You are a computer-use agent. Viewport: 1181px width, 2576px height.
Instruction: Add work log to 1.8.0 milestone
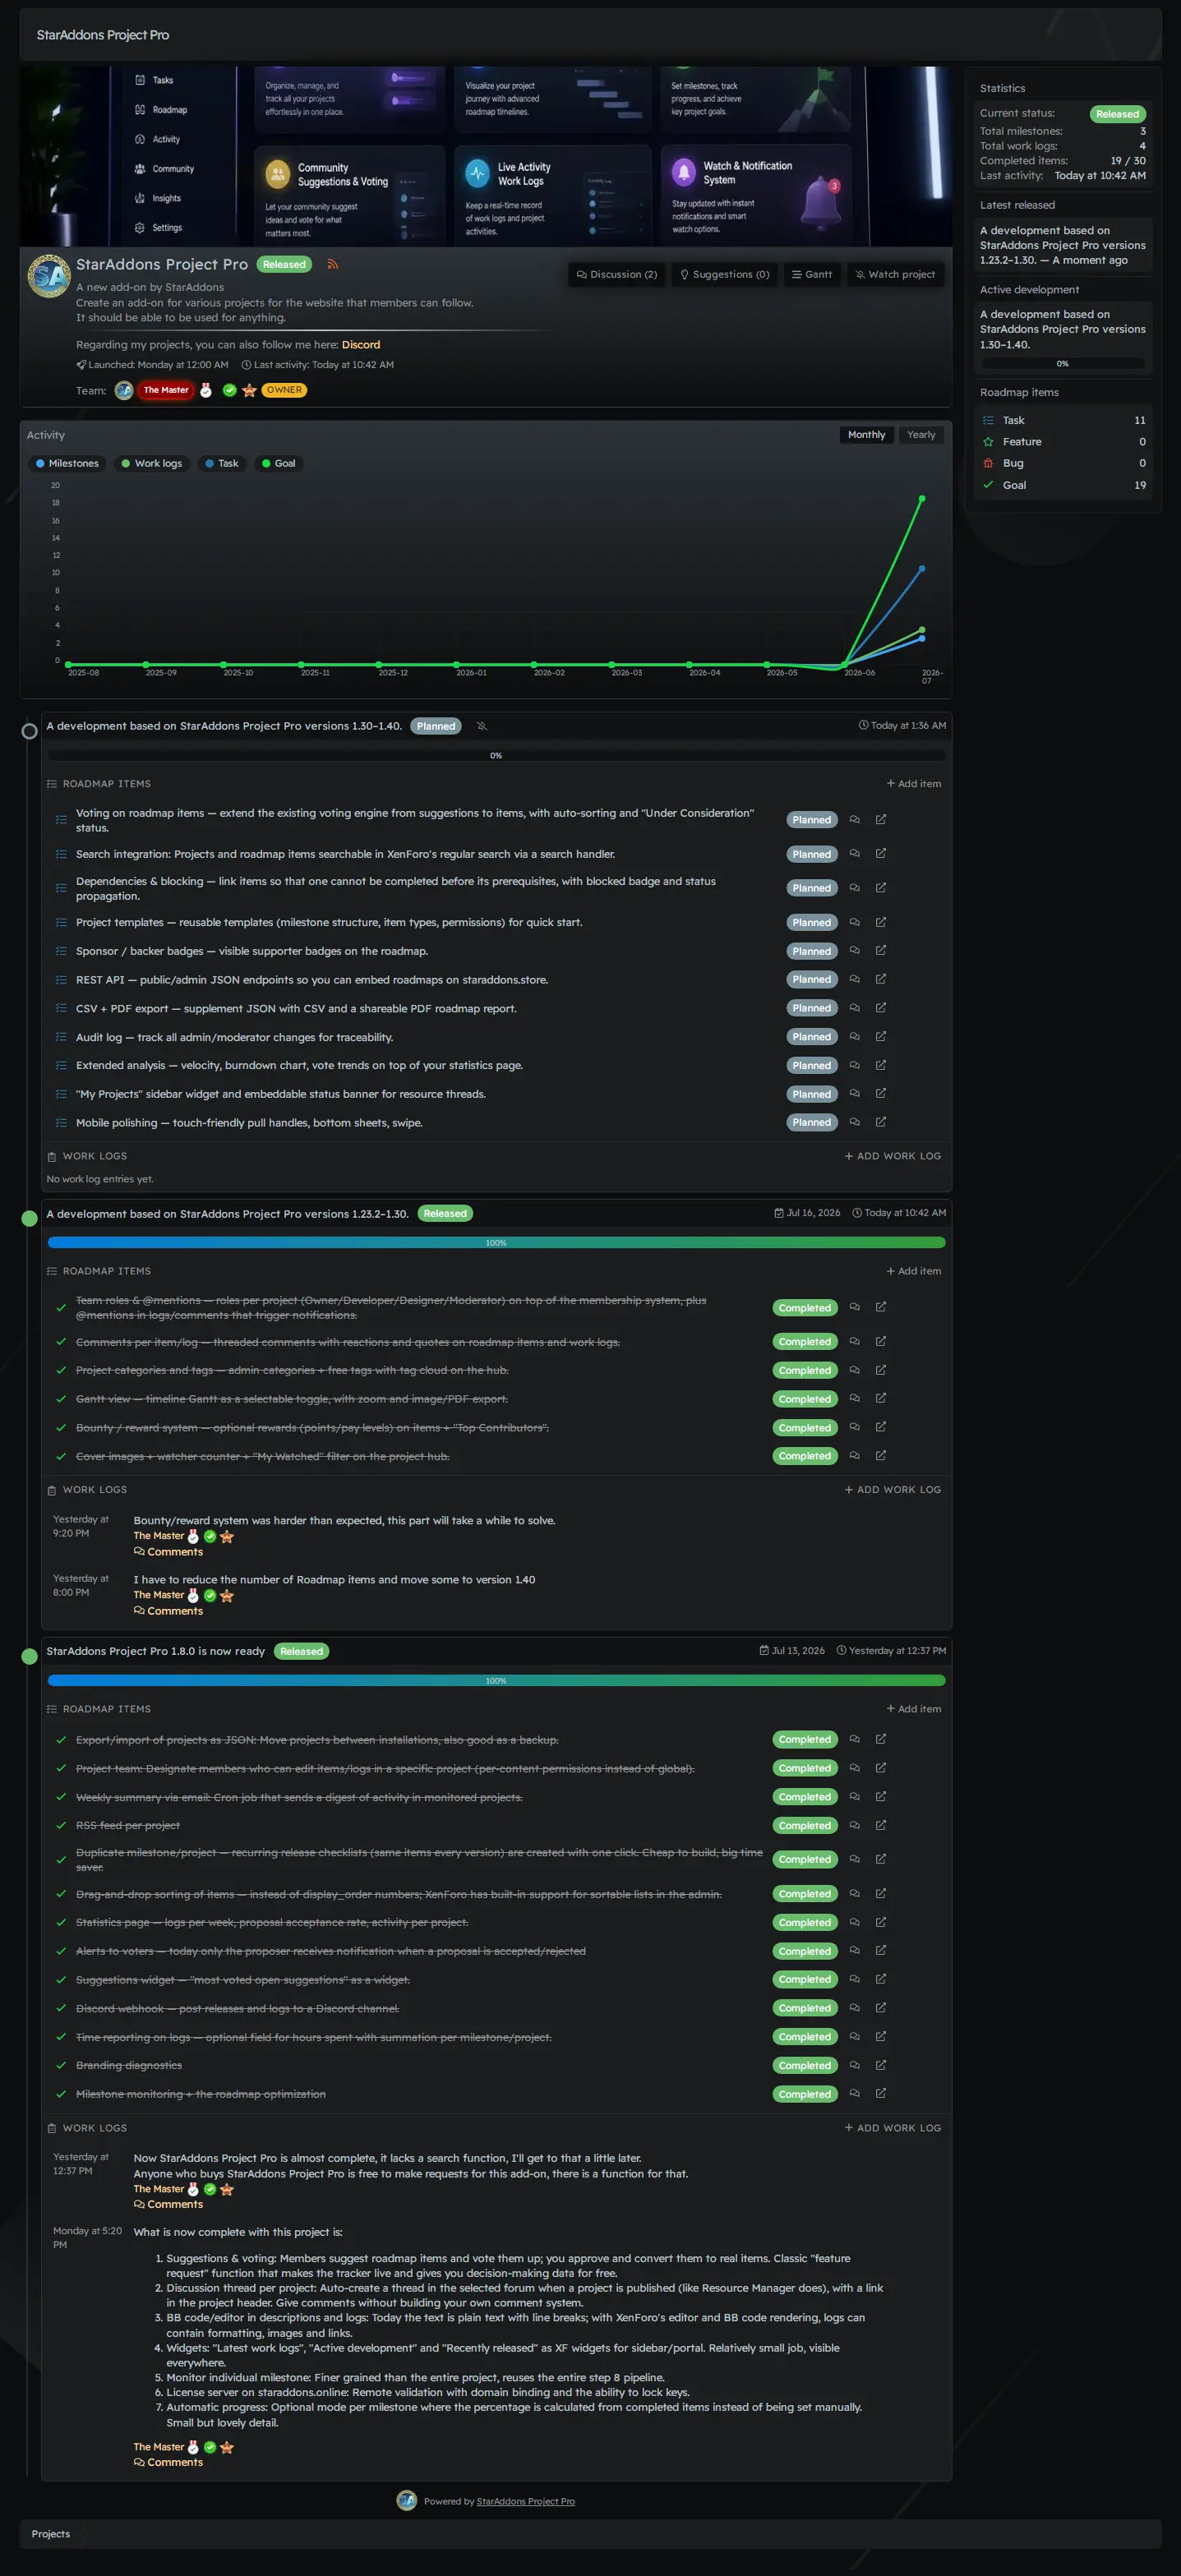click(x=893, y=2128)
